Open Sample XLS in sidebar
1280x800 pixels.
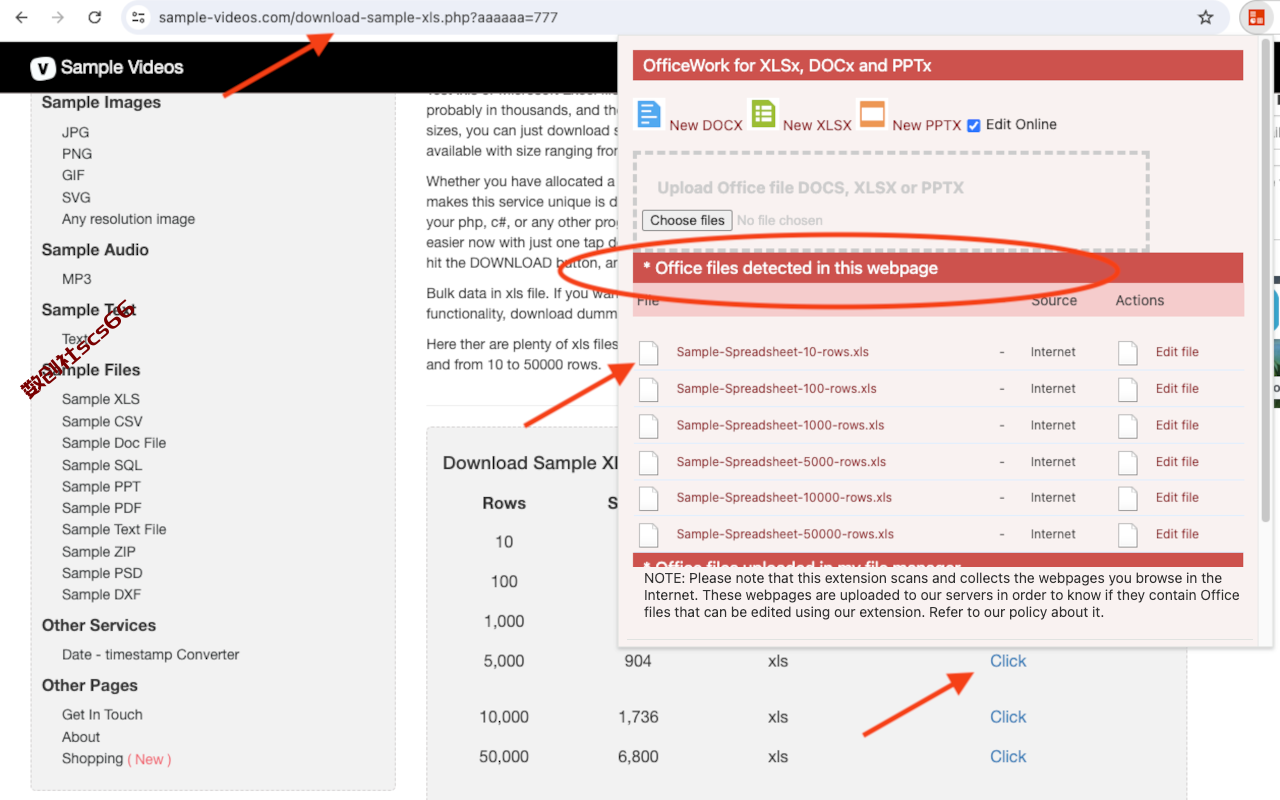click(101, 399)
